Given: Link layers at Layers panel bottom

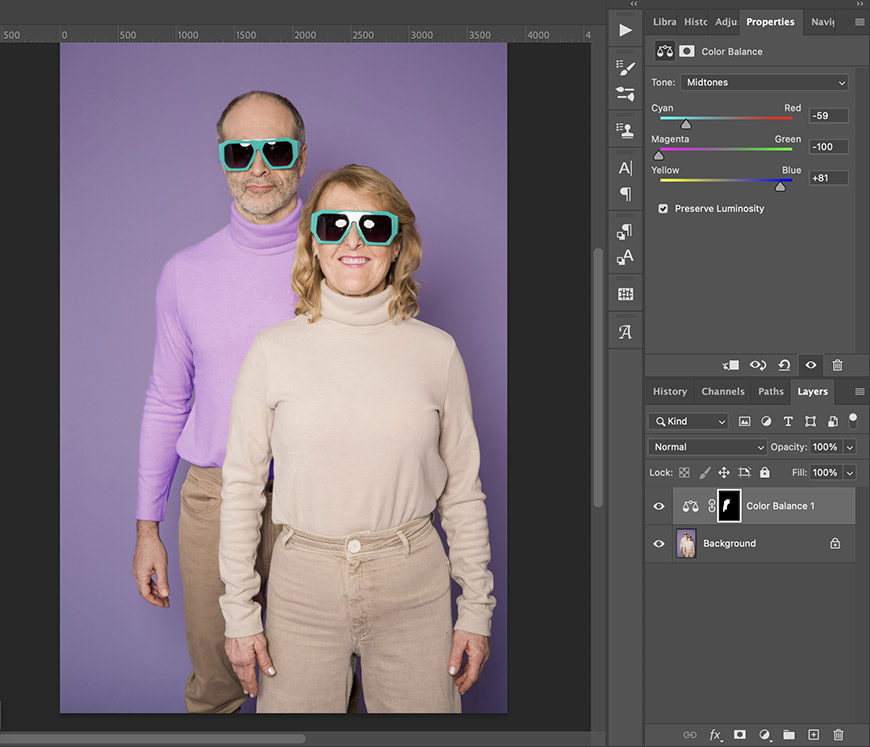Looking at the screenshot, I should 690,735.
